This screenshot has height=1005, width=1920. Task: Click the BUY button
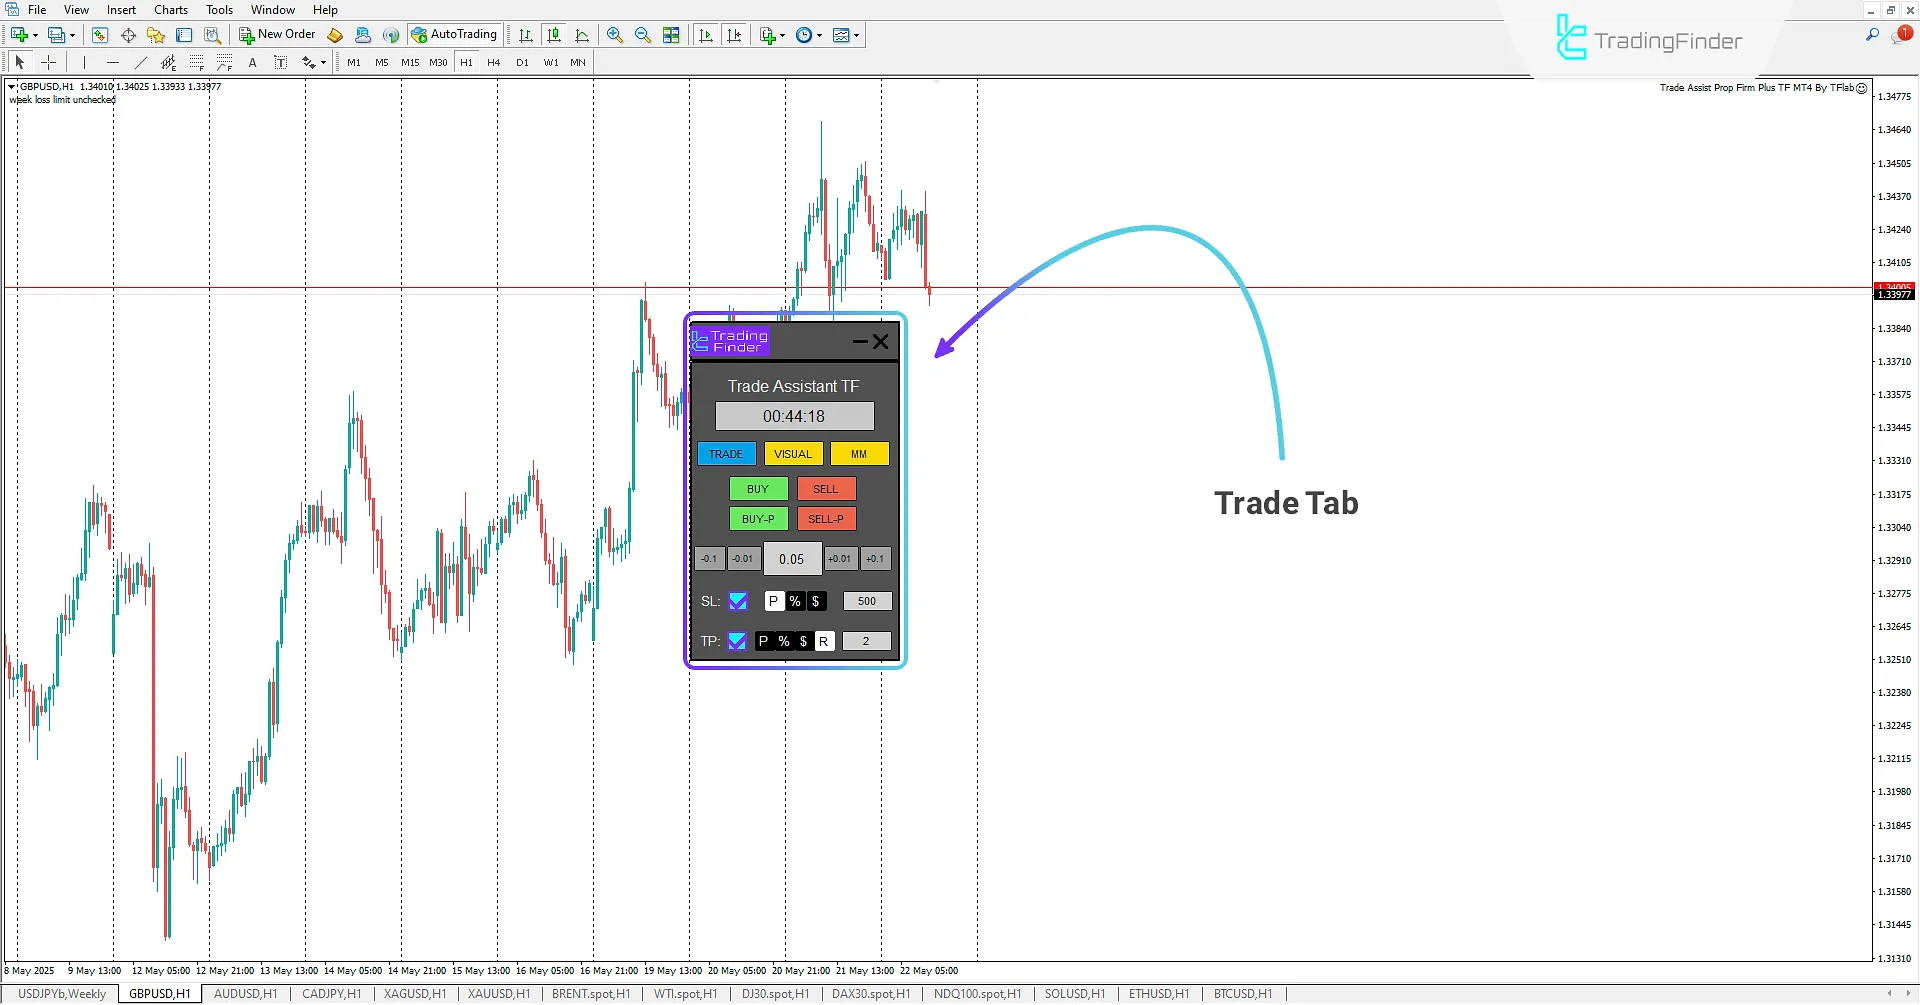[757, 489]
